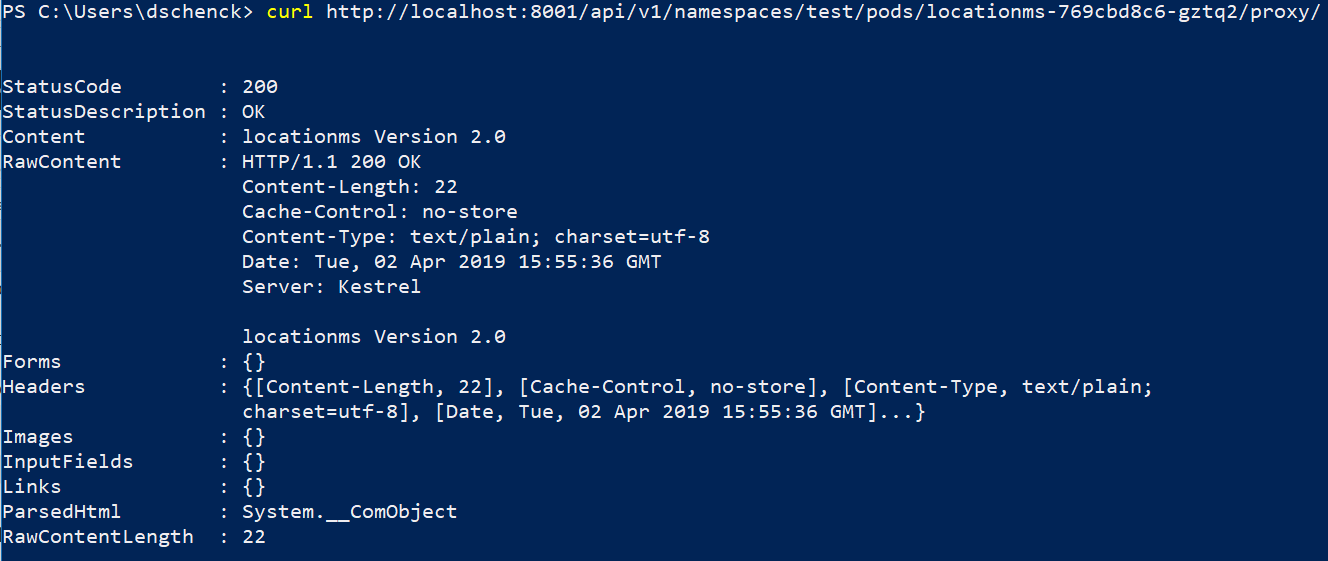This screenshot has width=1328, height=561.
Task: Click the Headers property label
Action: pos(44,387)
